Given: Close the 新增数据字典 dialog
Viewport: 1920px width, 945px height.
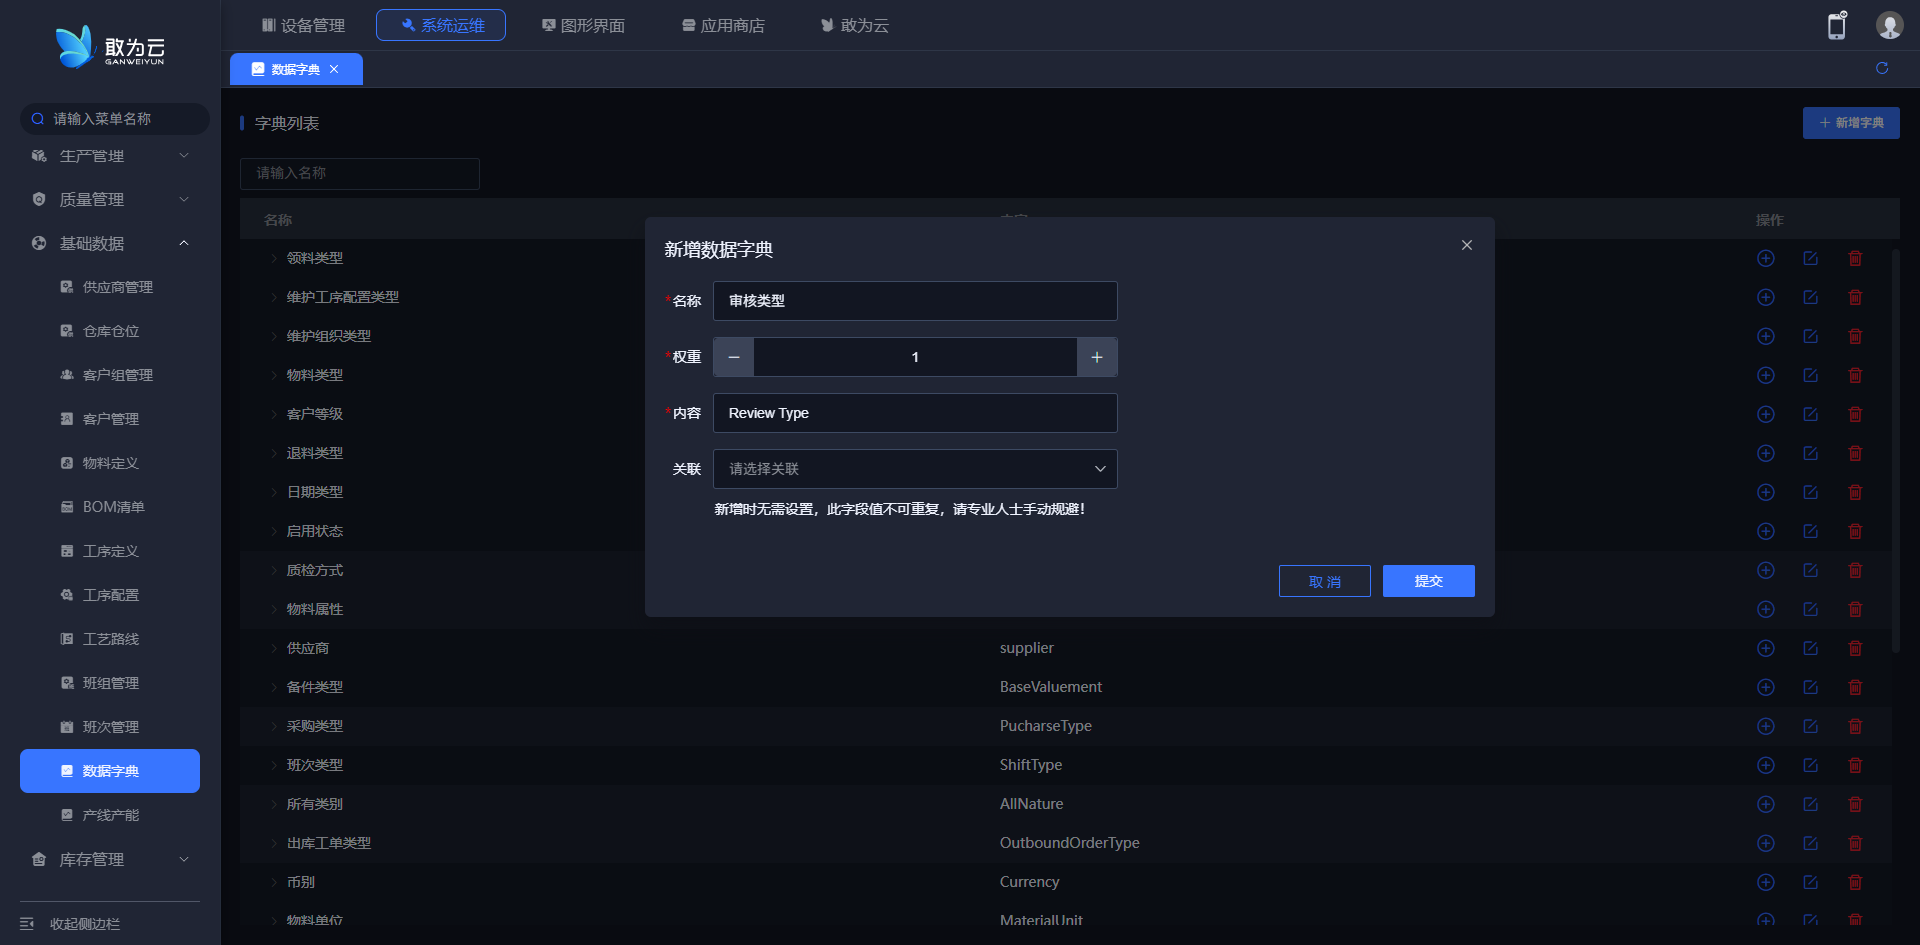Looking at the screenshot, I should pos(1466,245).
